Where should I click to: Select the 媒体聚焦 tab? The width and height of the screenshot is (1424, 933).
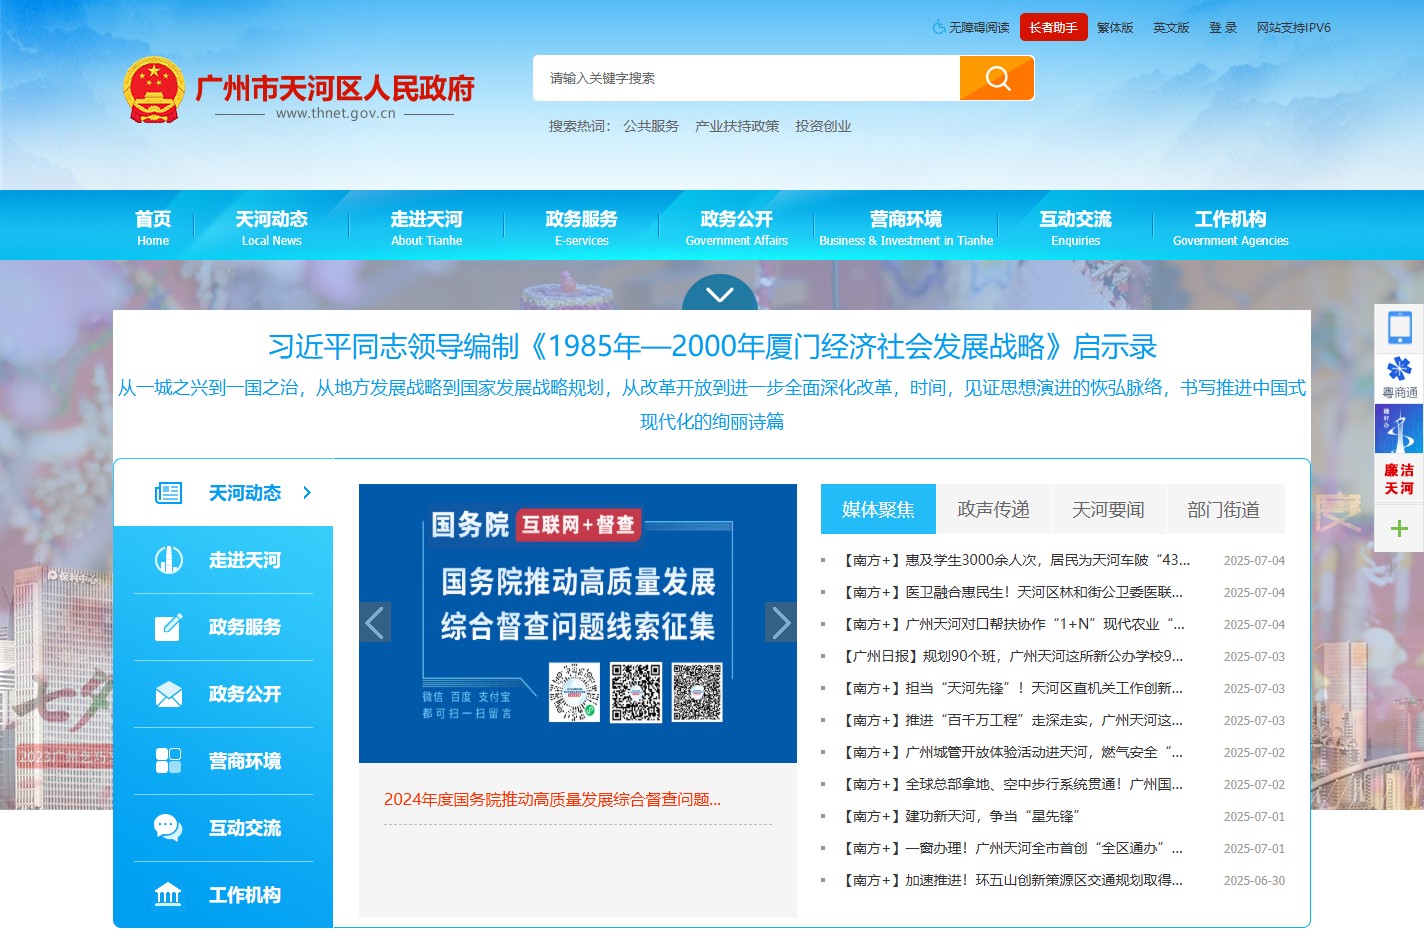pyautogui.click(x=878, y=509)
